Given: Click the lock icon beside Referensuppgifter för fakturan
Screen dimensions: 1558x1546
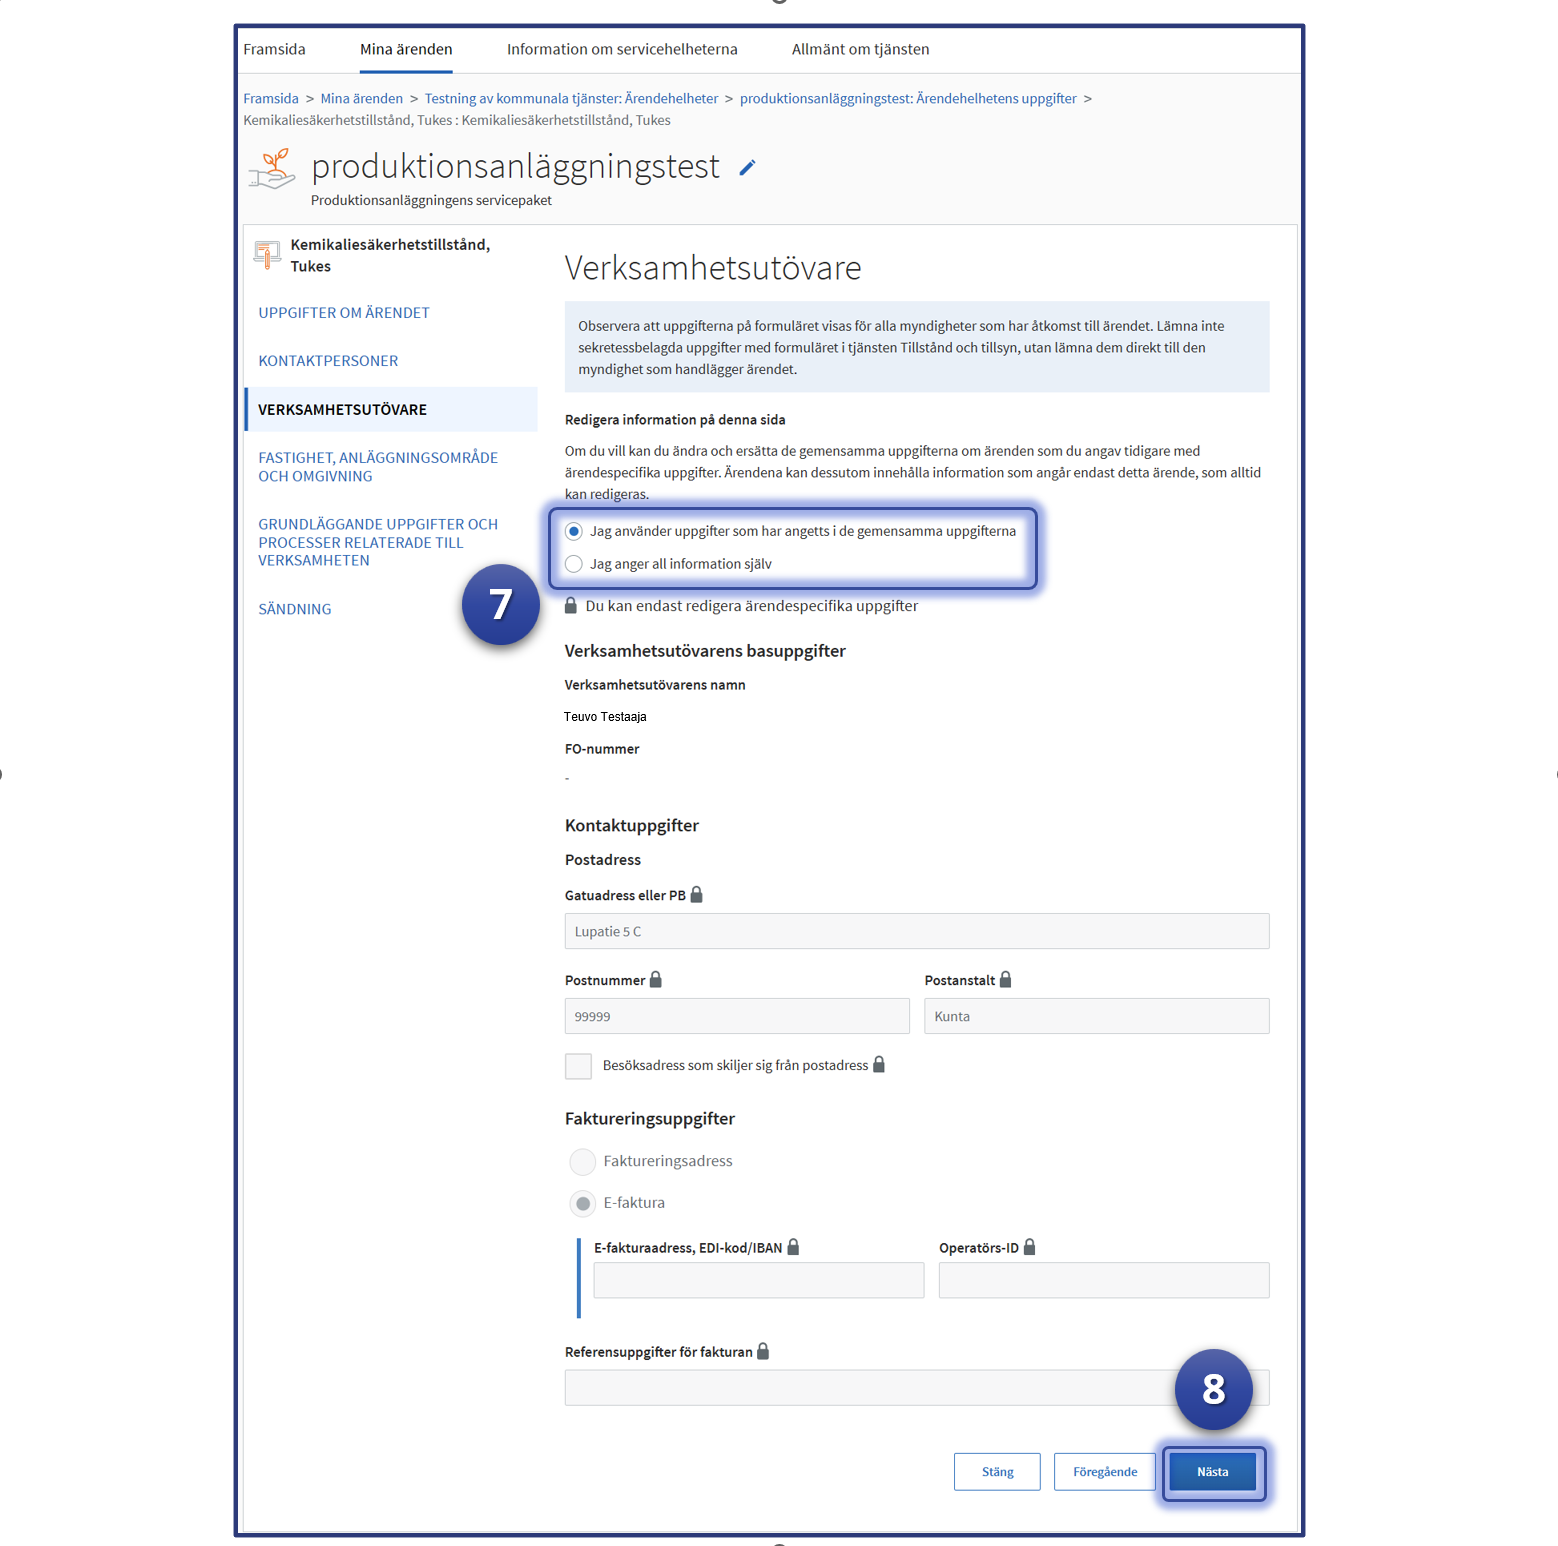Looking at the screenshot, I should [x=763, y=1351].
